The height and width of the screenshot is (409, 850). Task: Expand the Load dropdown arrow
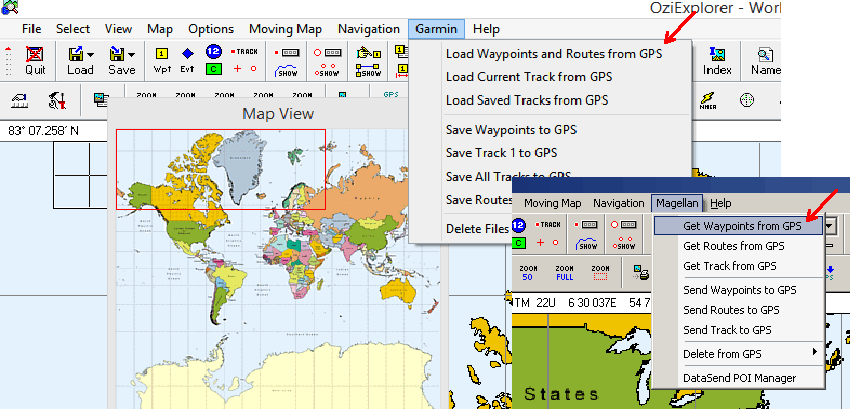click(91, 54)
